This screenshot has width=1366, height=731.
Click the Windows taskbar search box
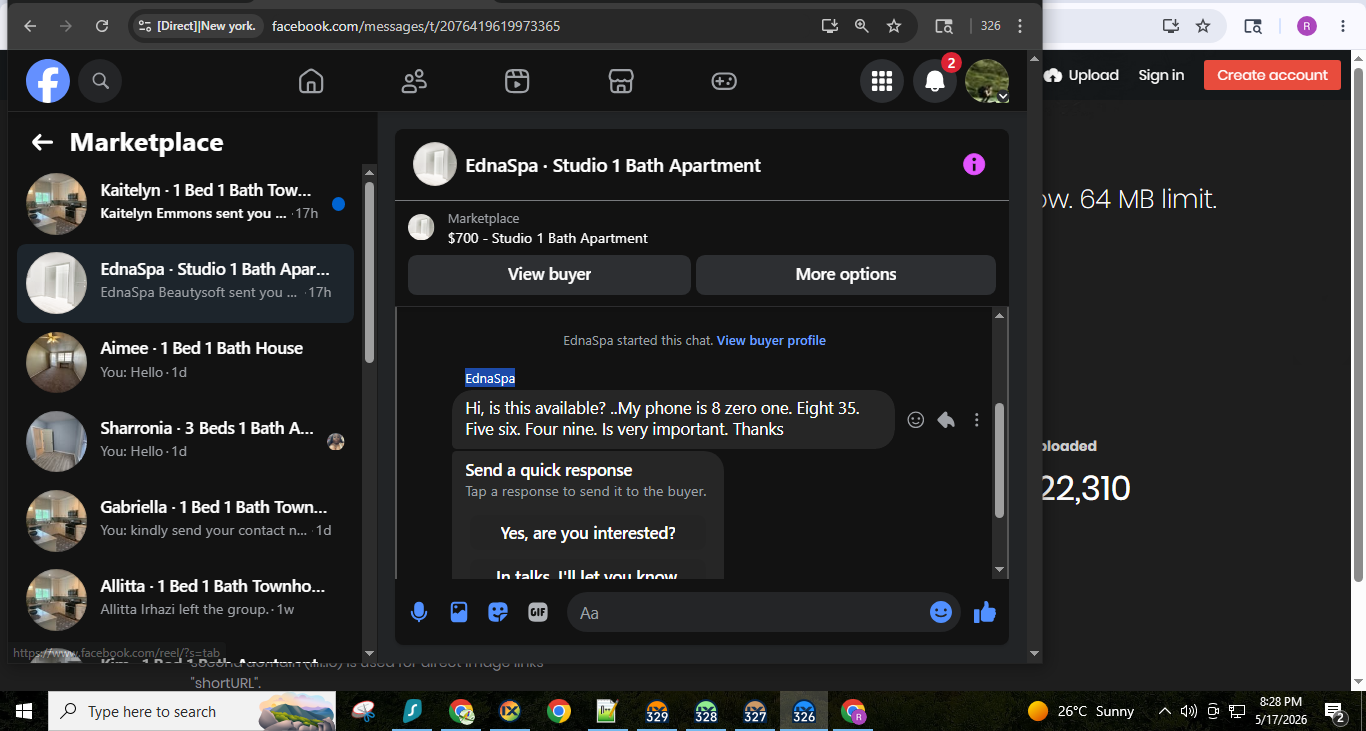click(190, 712)
